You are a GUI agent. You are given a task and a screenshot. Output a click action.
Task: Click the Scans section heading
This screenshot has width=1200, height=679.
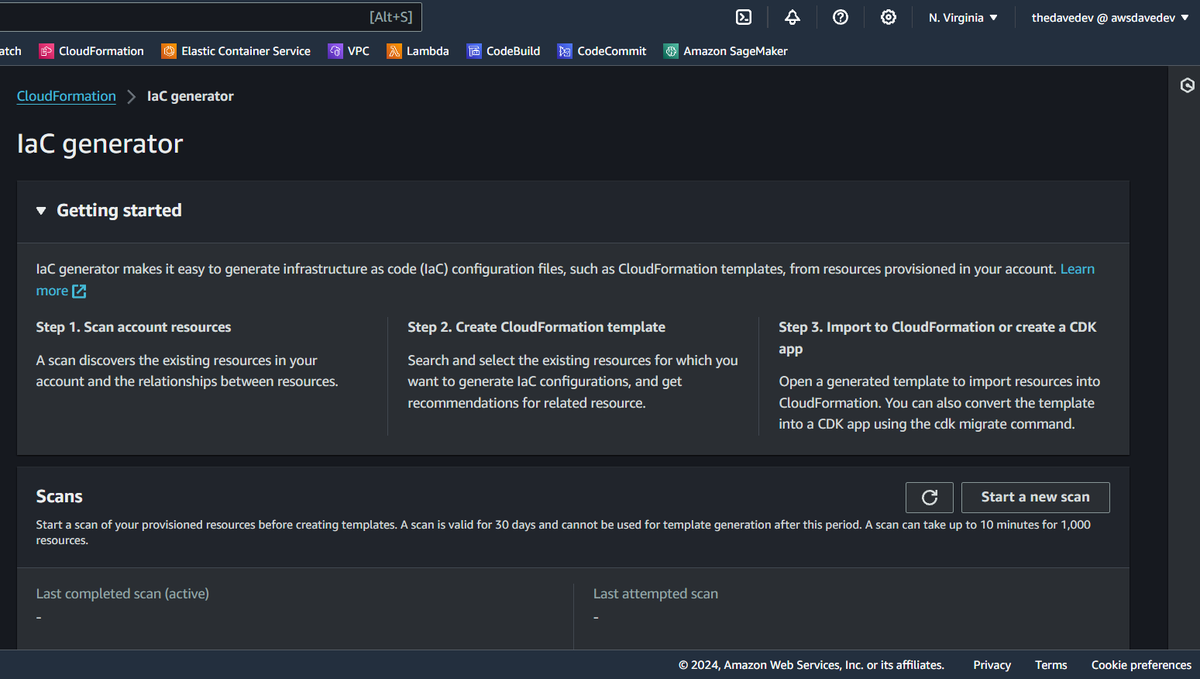coord(59,497)
